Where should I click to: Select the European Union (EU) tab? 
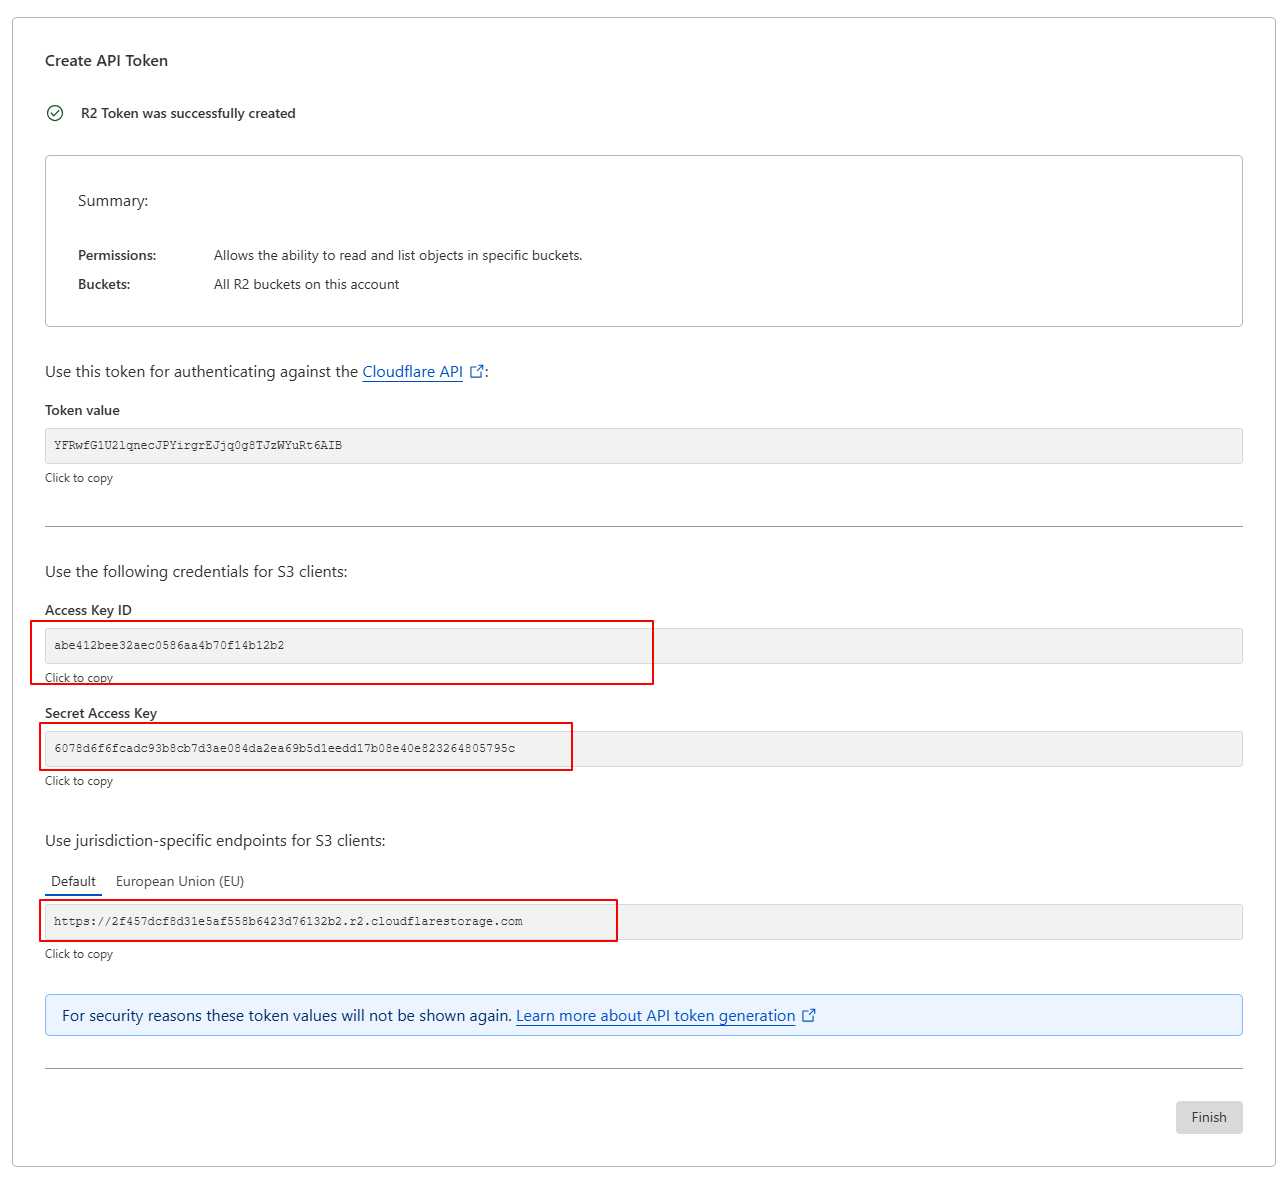(x=180, y=881)
